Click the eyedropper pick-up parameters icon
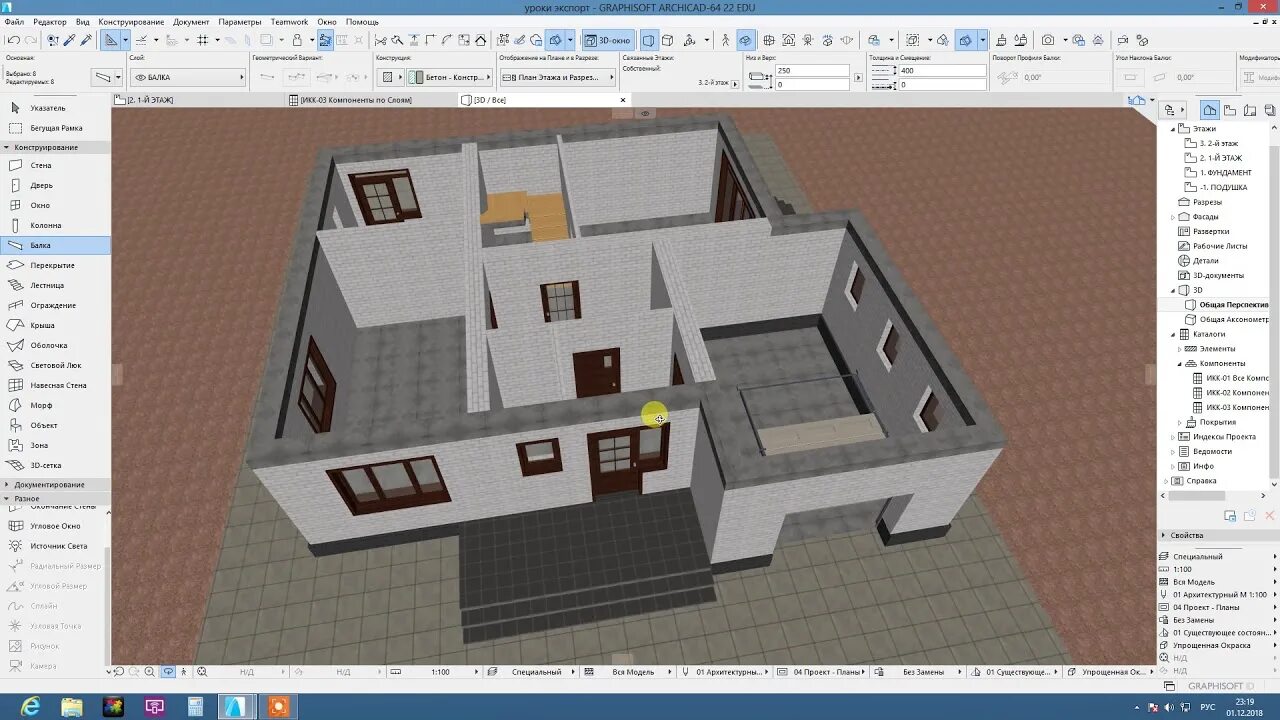The height and width of the screenshot is (720, 1280). click(69, 40)
